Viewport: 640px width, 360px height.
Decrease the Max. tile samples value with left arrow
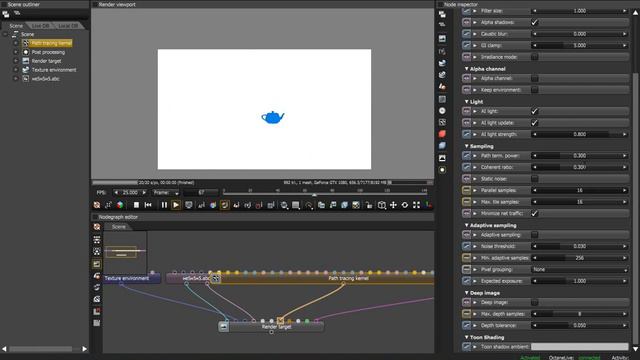(535, 202)
